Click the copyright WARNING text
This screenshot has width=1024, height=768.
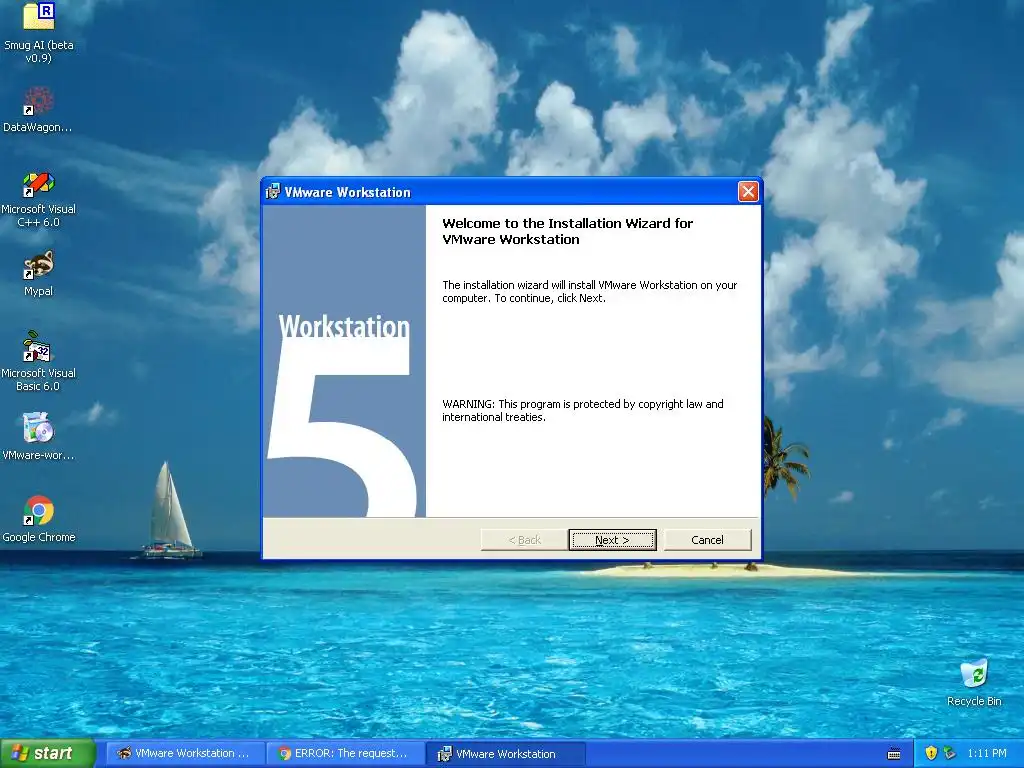(583, 411)
